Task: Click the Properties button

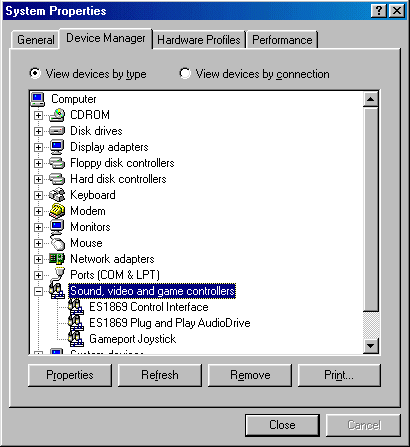Action: click(70, 375)
